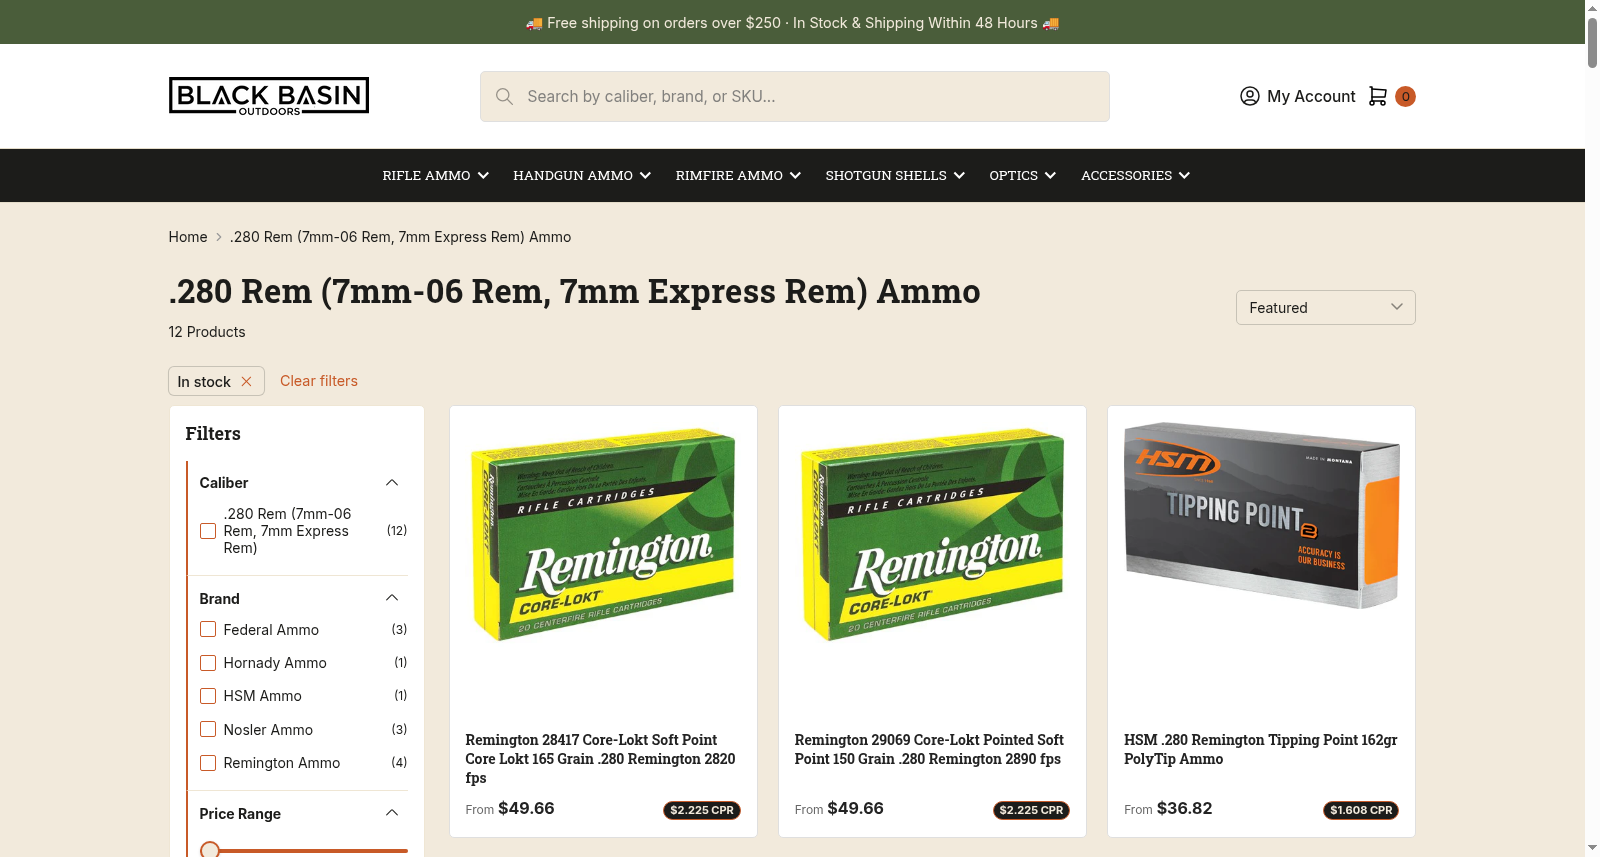Viewport: 1600px width, 857px height.
Task: Click the My Account user icon
Action: 1249,96
